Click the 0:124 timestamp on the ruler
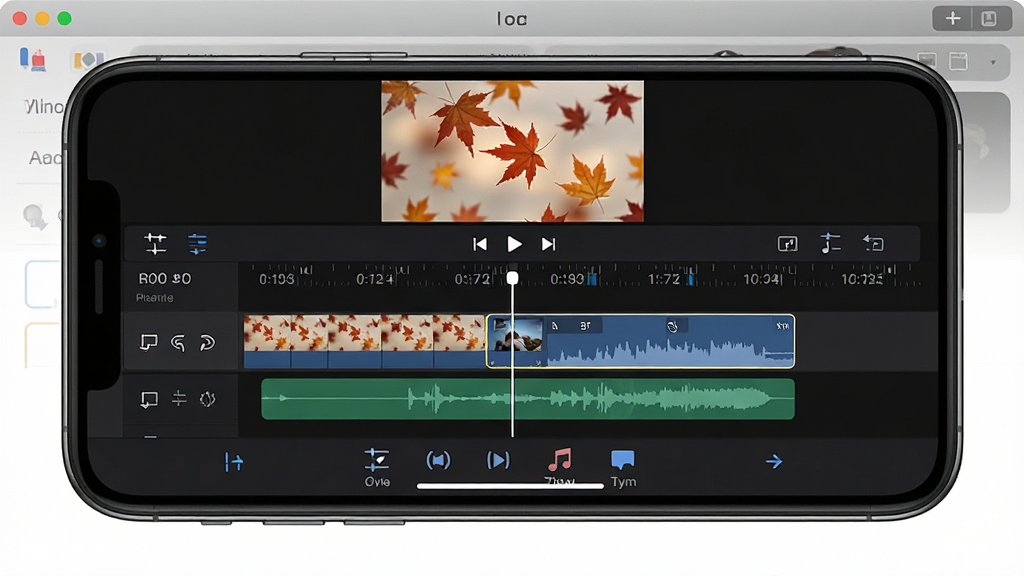The image size is (1024, 576). (374, 280)
